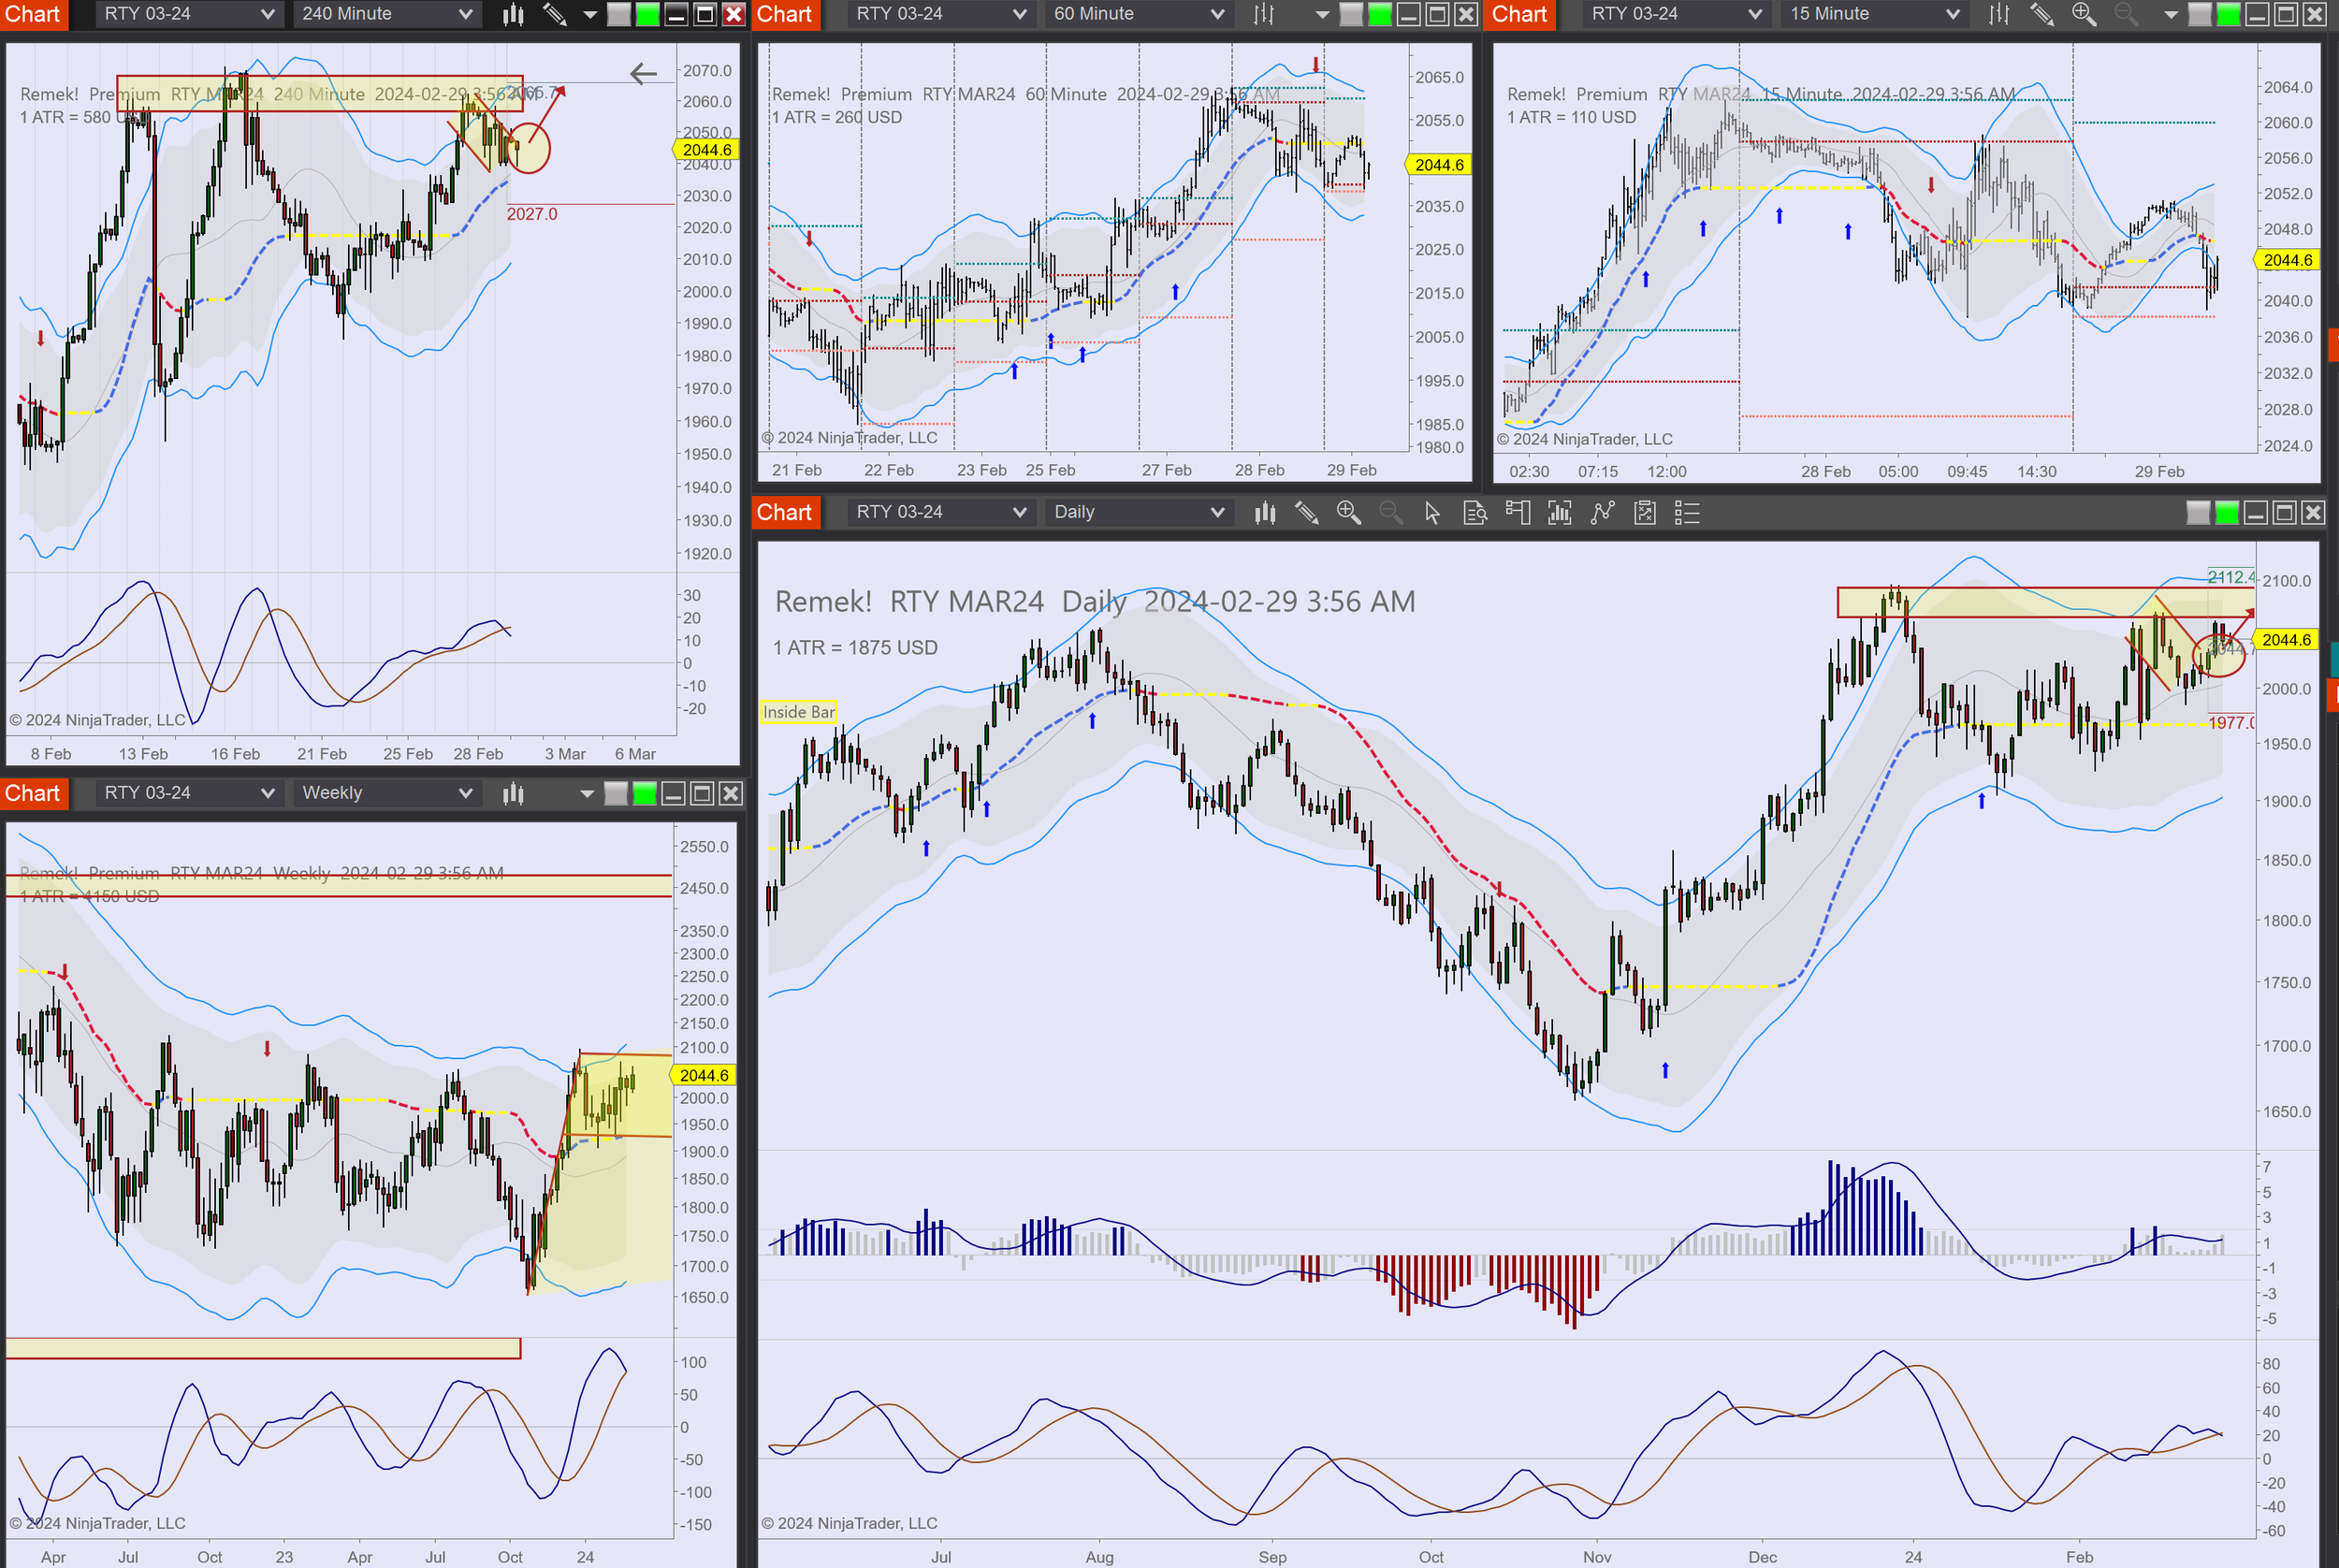Click the Chart tab of Weekly window
The image size is (2339, 1568).
point(32,793)
